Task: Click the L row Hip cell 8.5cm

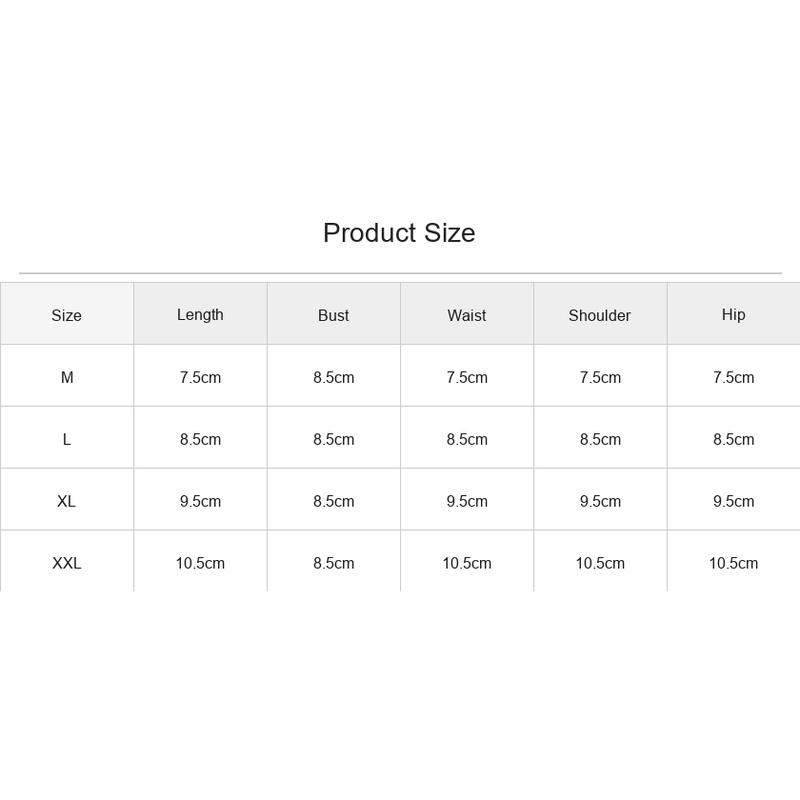Action: tap(733, 439)
